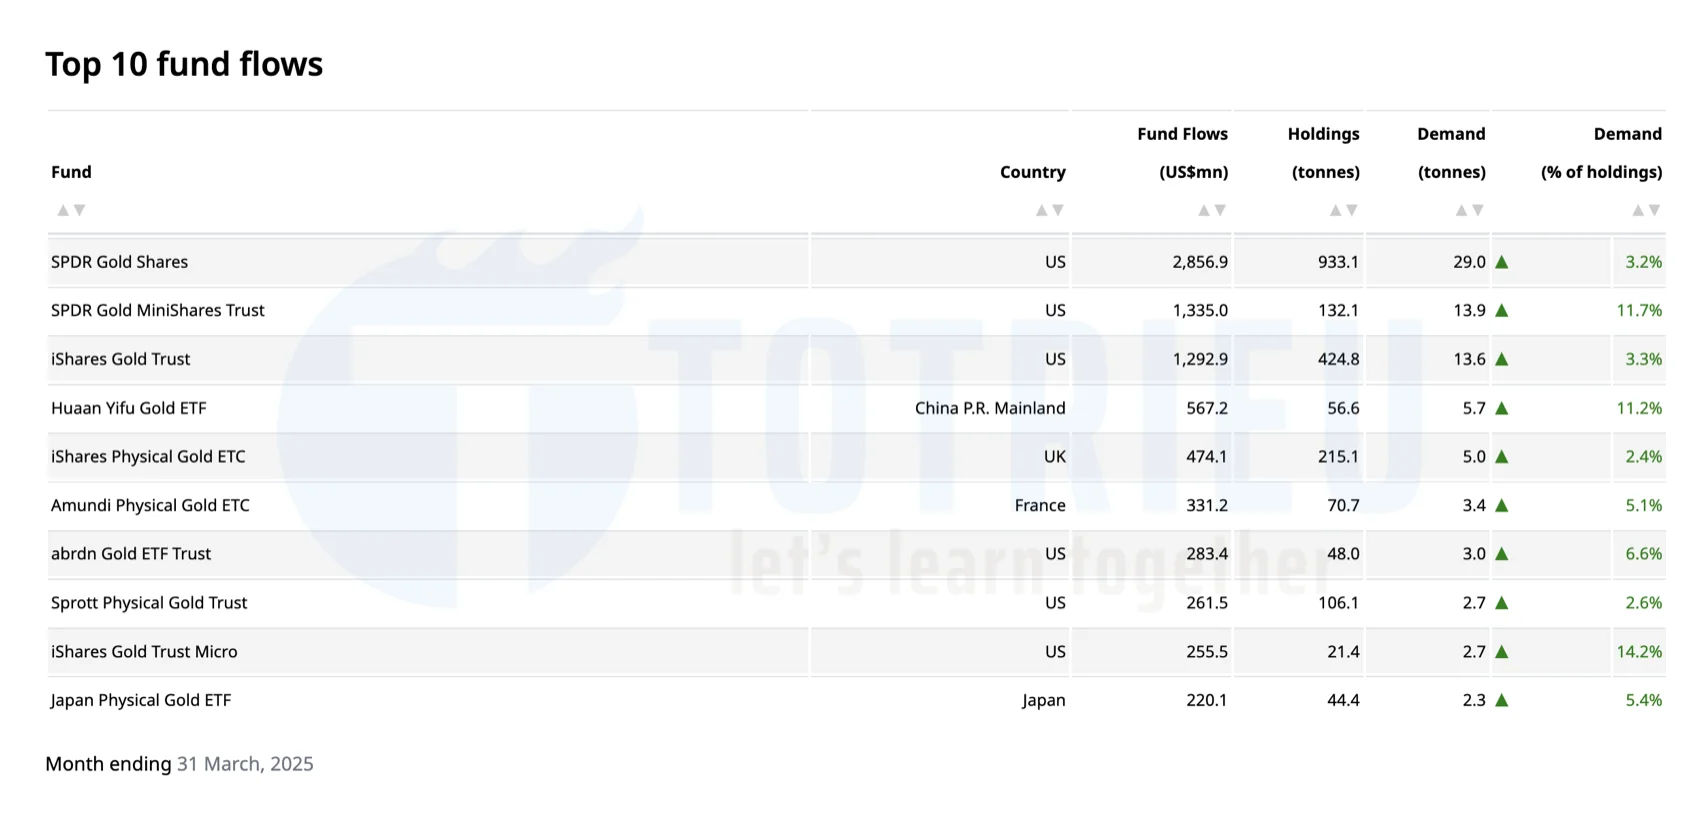Sort Holdings tonnes column arrows

click(1343, 210)
